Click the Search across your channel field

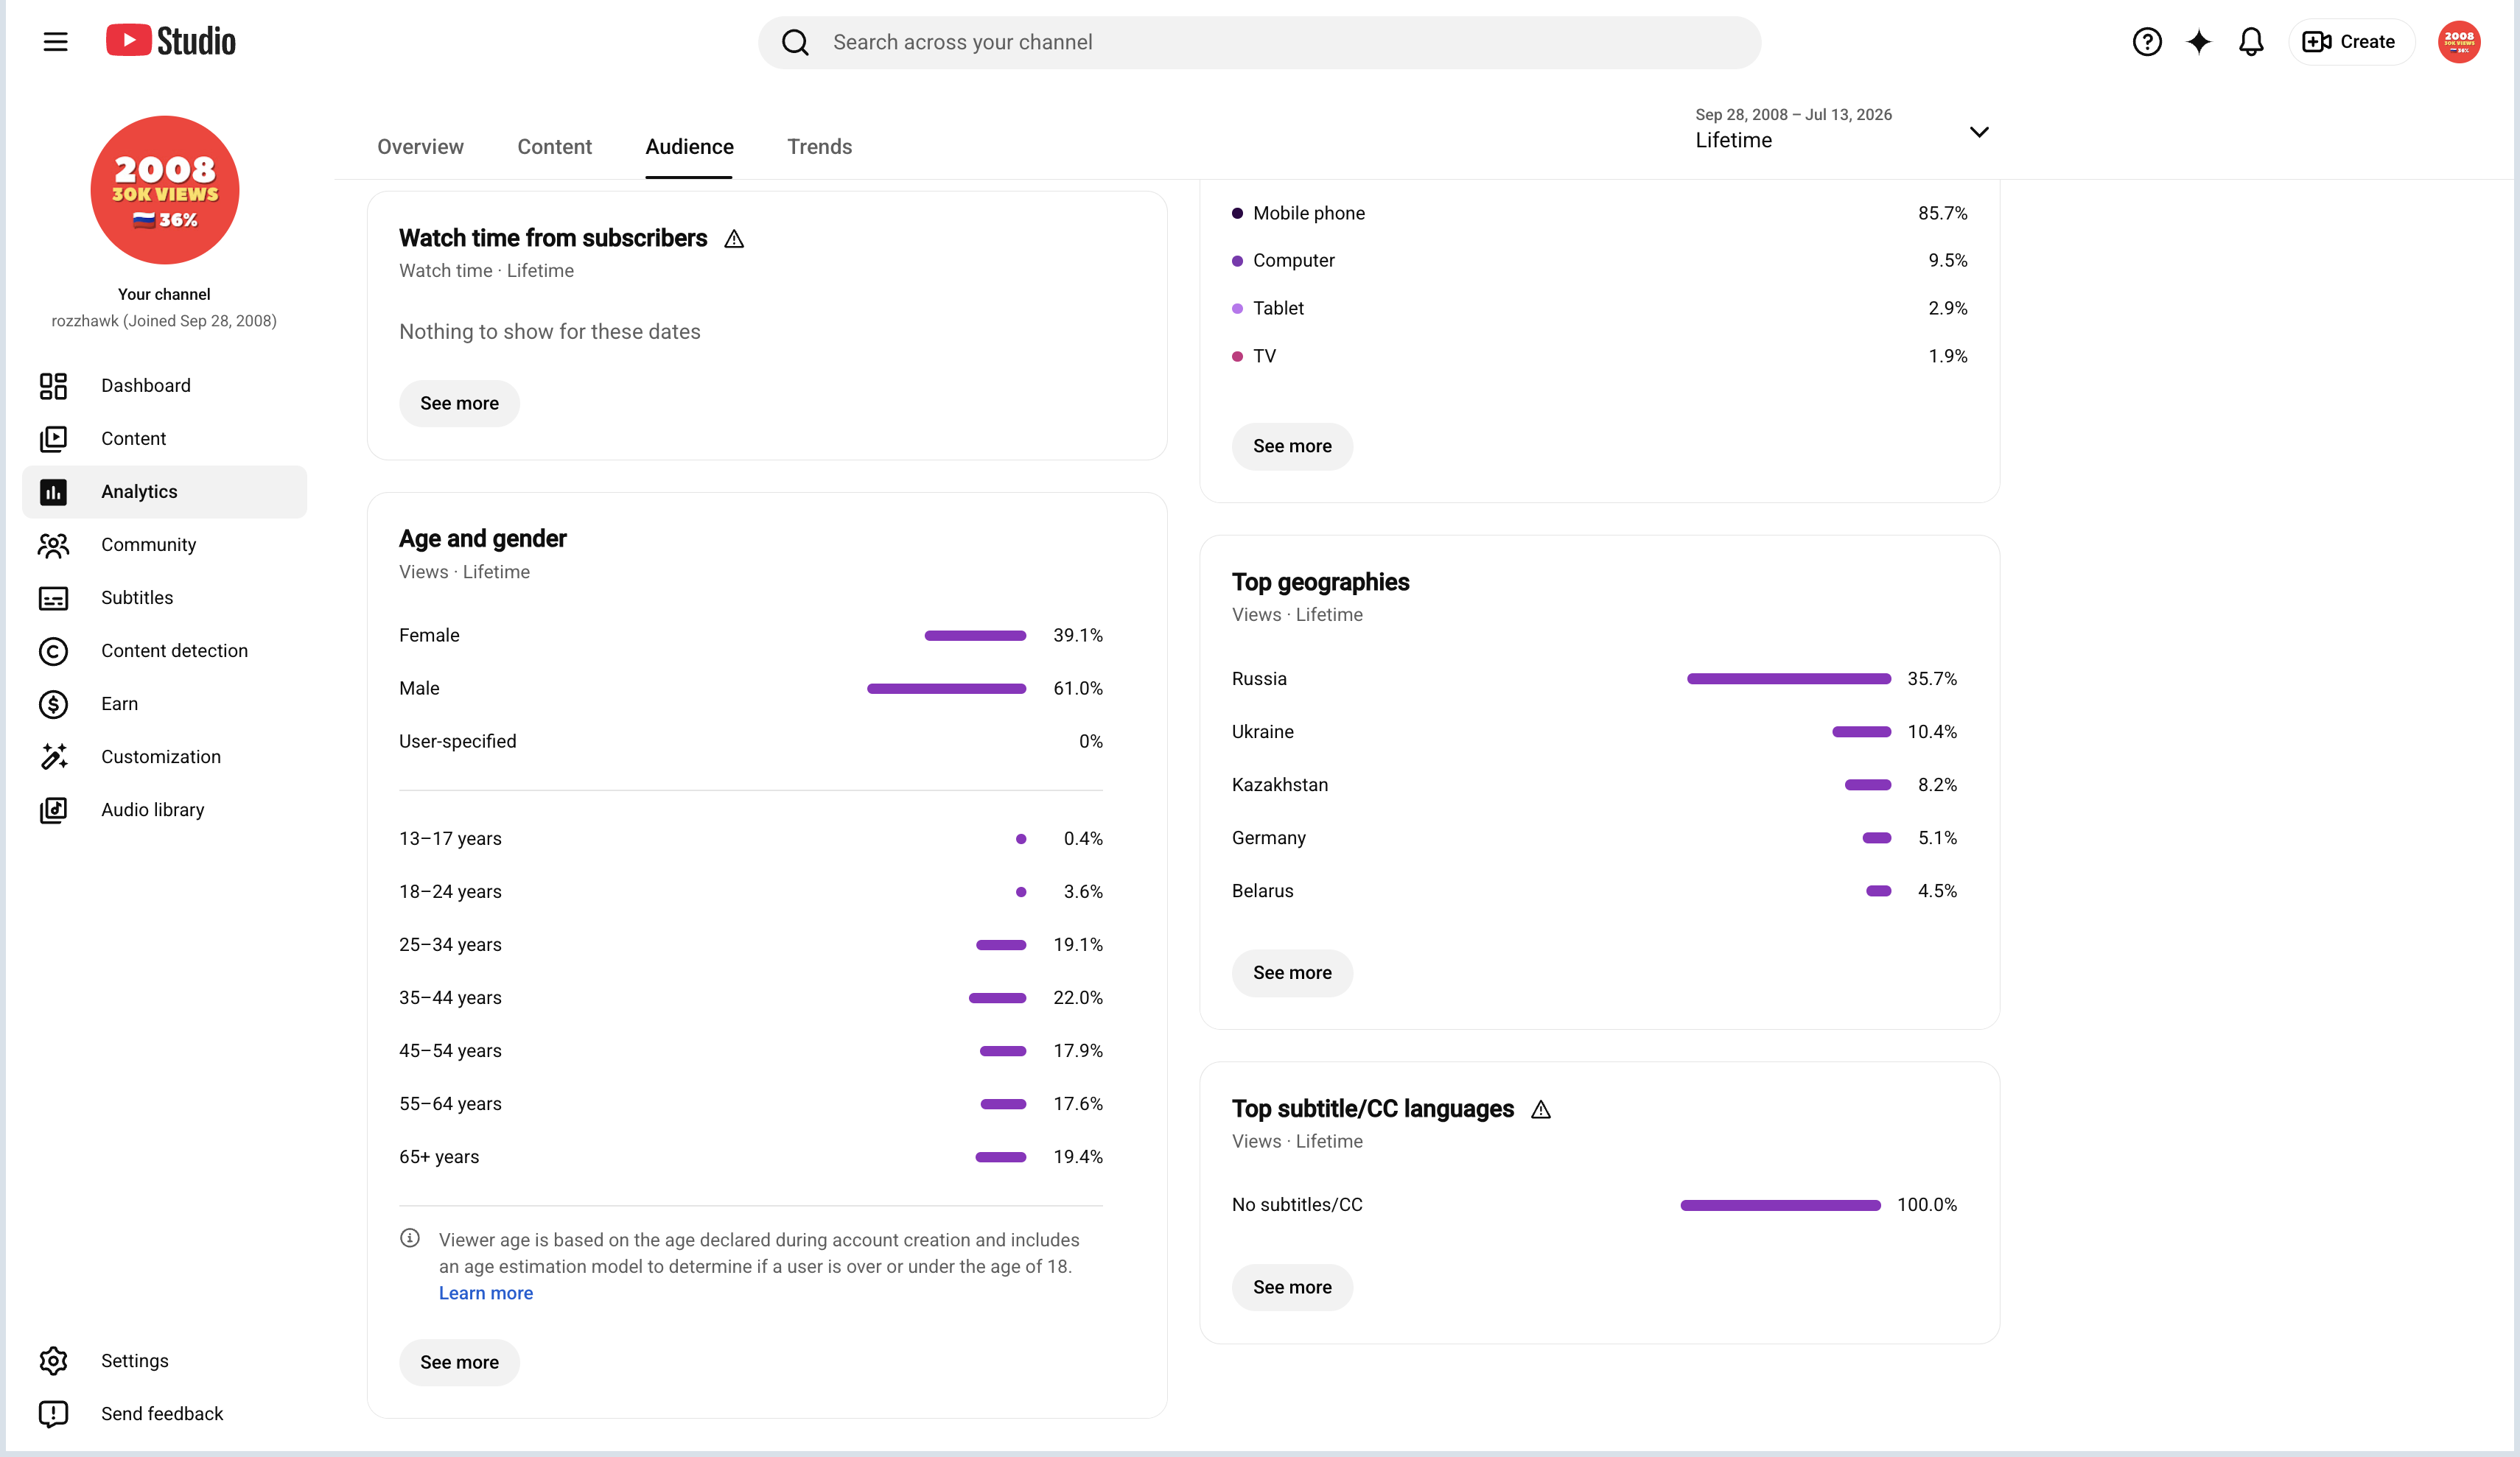[1259, 42]
